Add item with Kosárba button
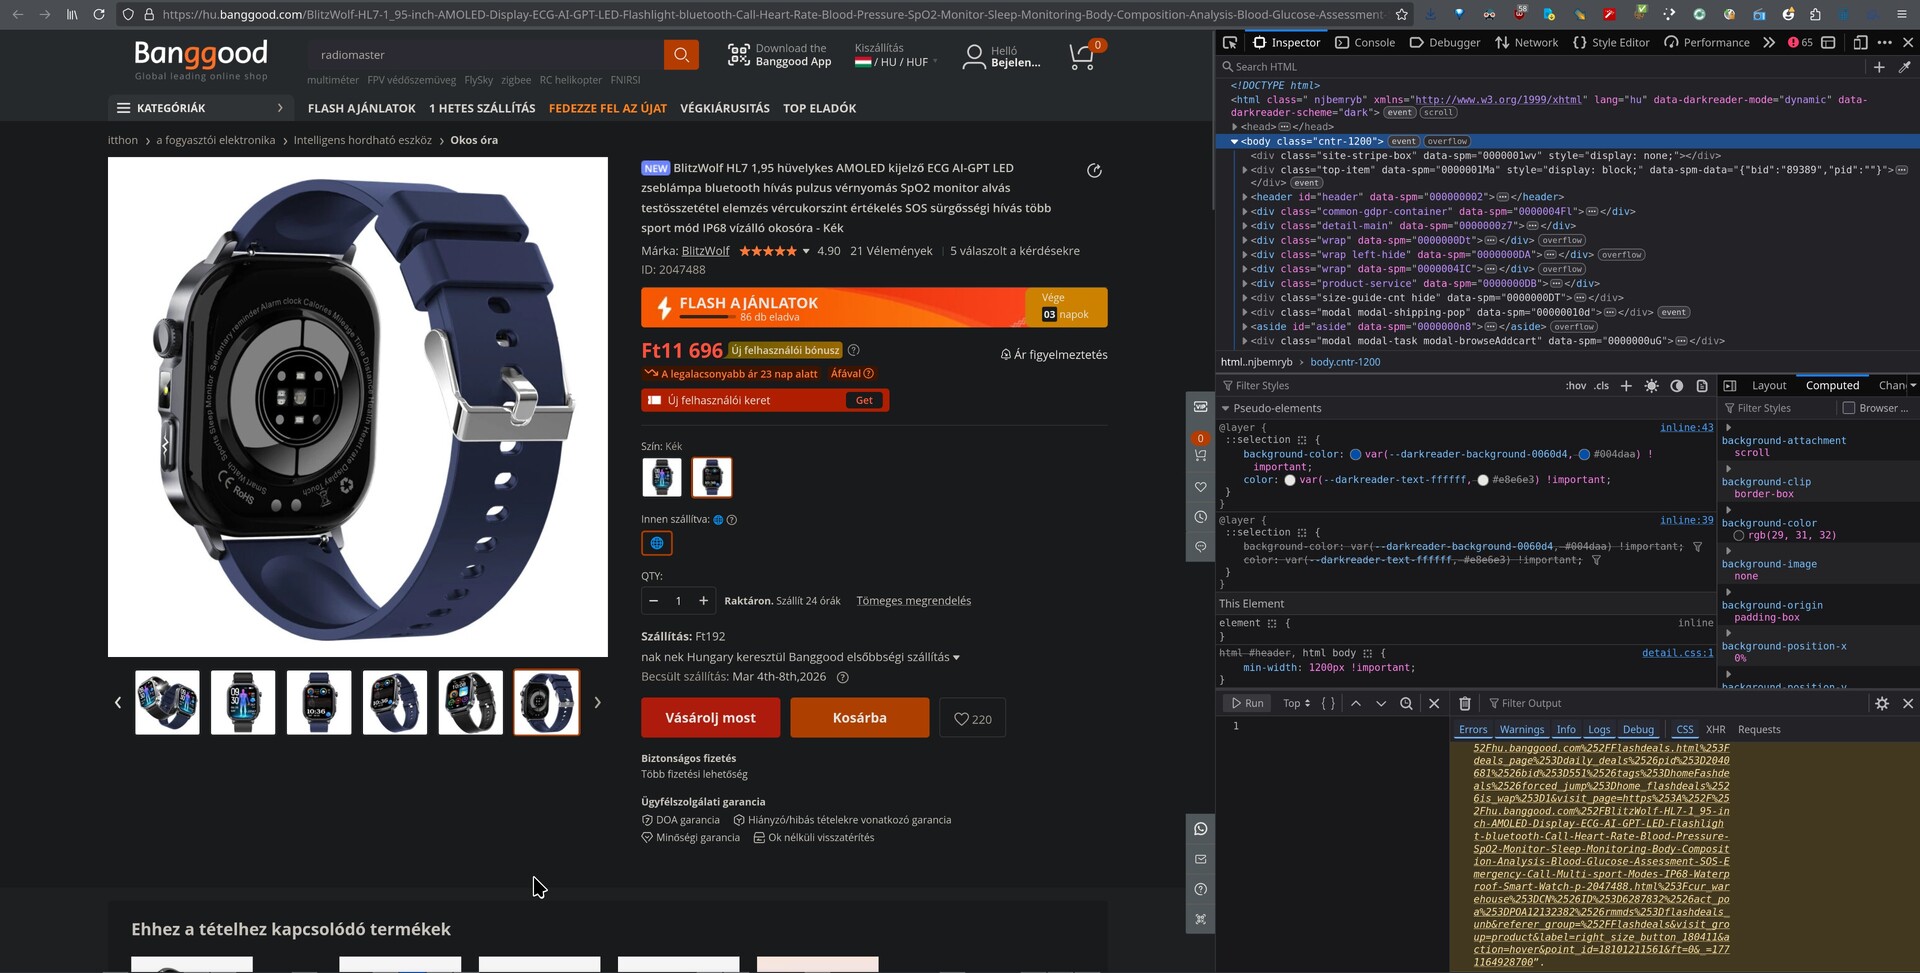This screenshot has width=1920, height=973. (860, 718)
